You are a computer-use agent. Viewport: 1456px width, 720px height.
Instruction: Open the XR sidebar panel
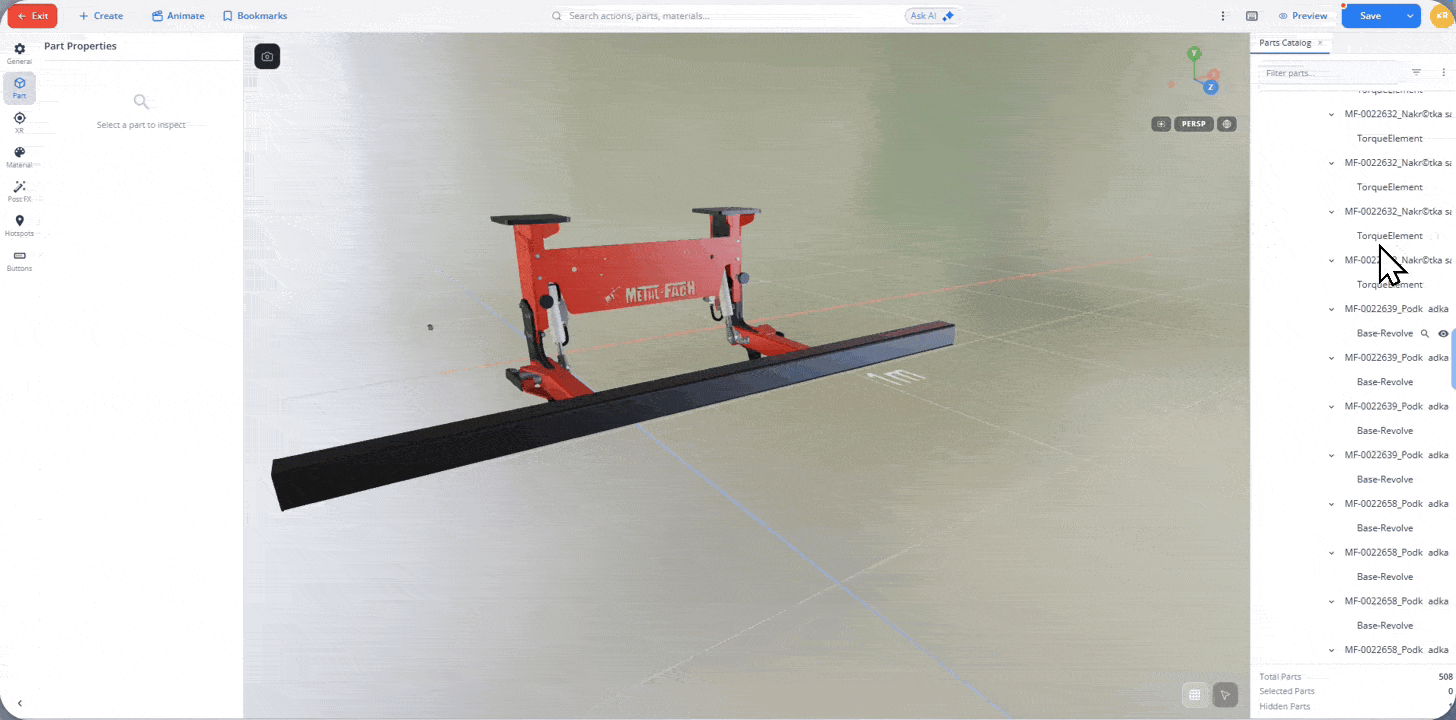coord(19,123)
